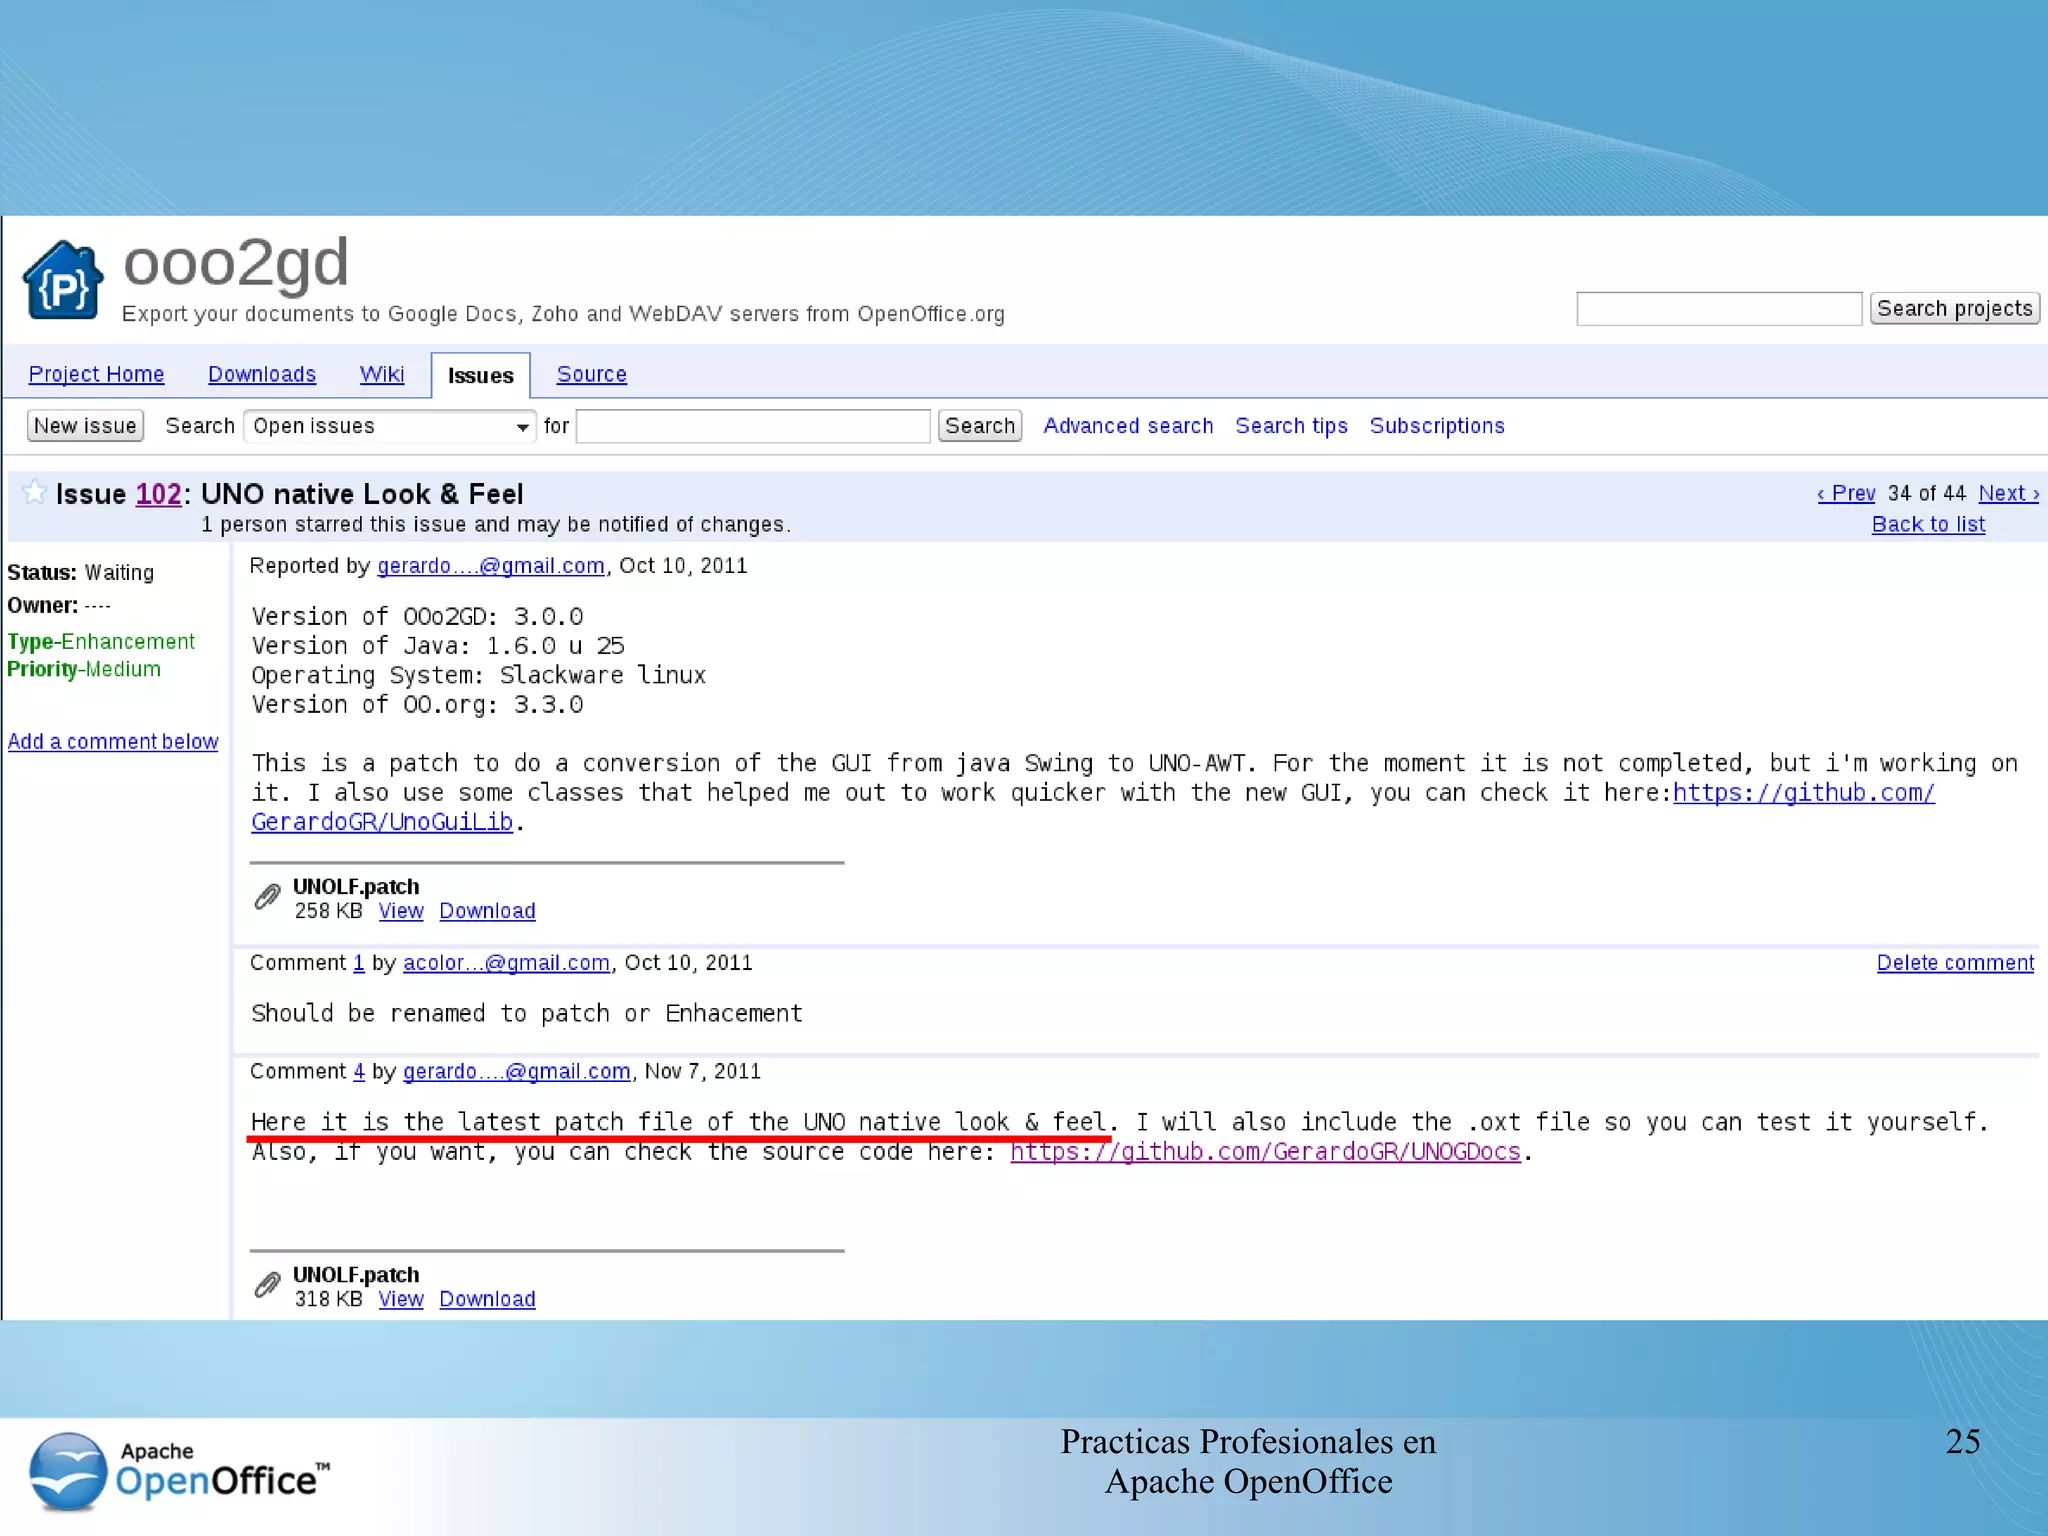Click Back to list link
The image size is (2048, 1536).
pyautogui.click(x=1927, y=524)
